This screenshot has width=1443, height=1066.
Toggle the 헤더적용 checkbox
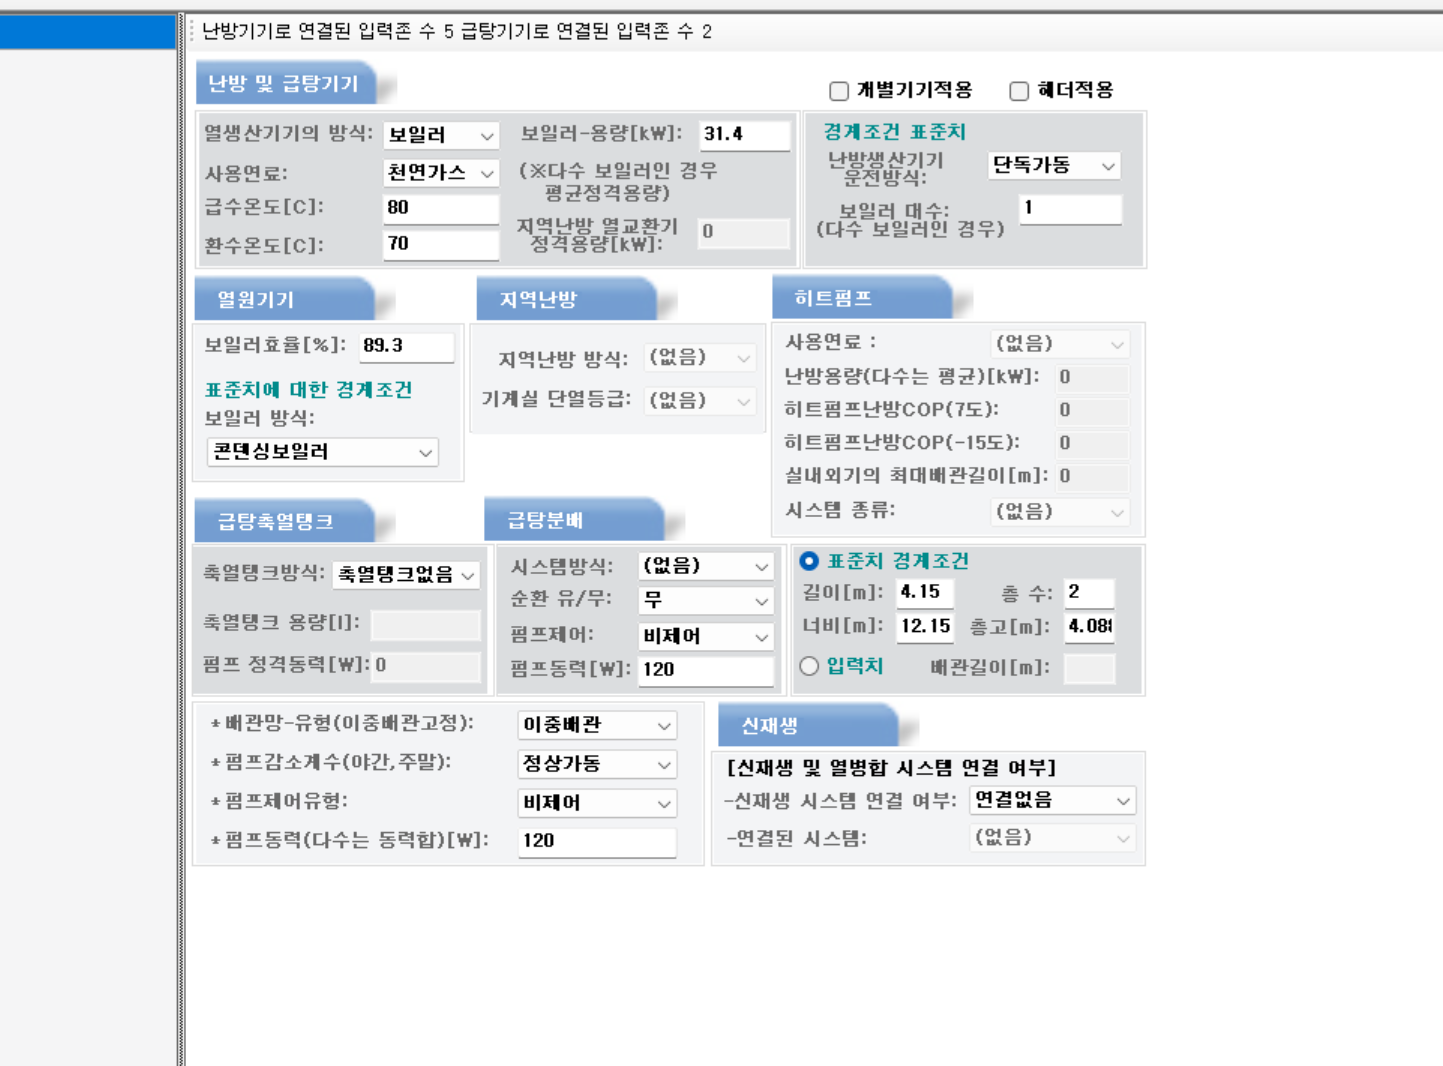click(1019, 91)
